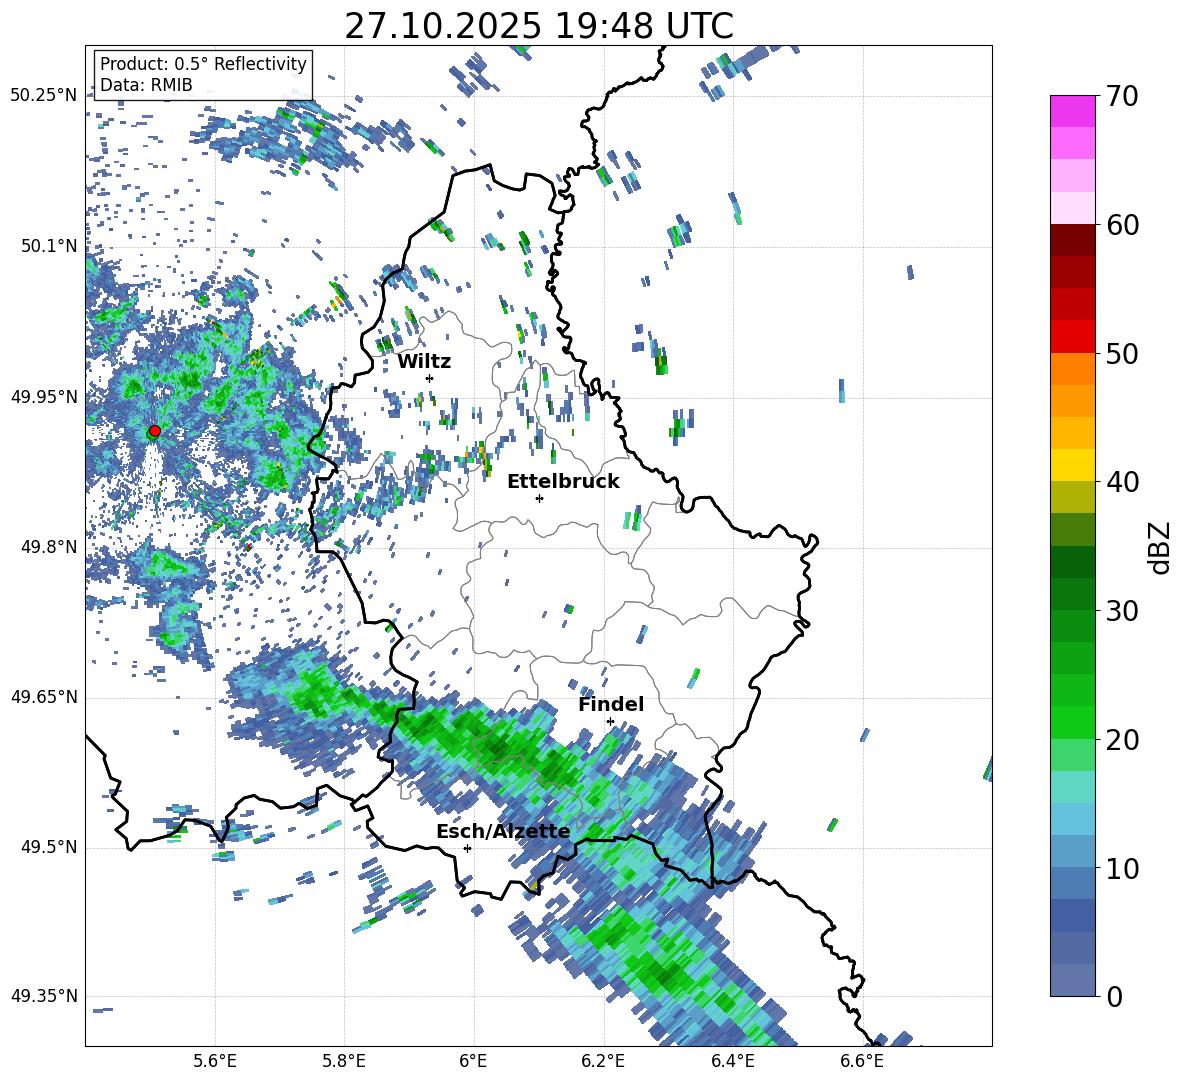Screen dimensions: 1184x1081
Task: Click the Ettelbruck city label
Action: (x=563, y=482)
